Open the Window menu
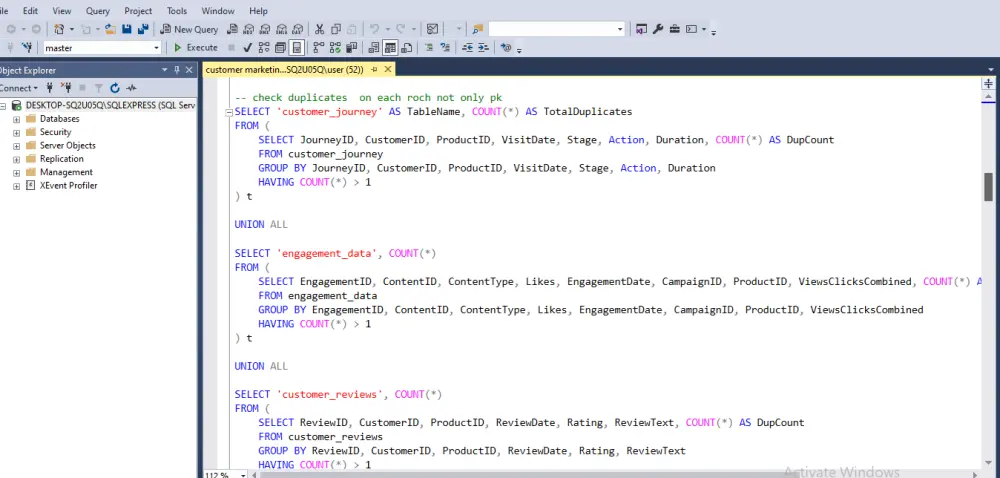 pos(217,11)
